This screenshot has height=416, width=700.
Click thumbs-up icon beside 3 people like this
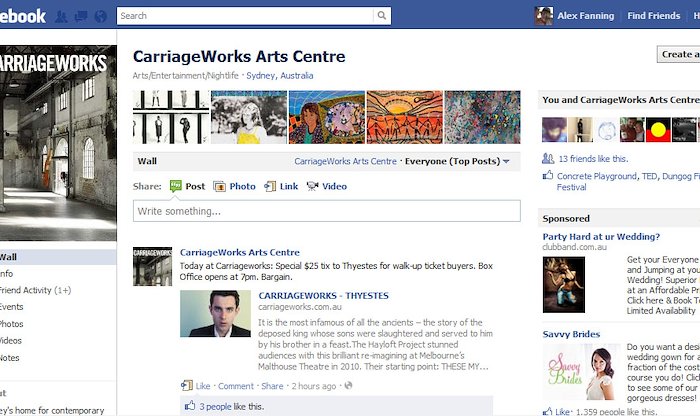click(x=190, y=406)
